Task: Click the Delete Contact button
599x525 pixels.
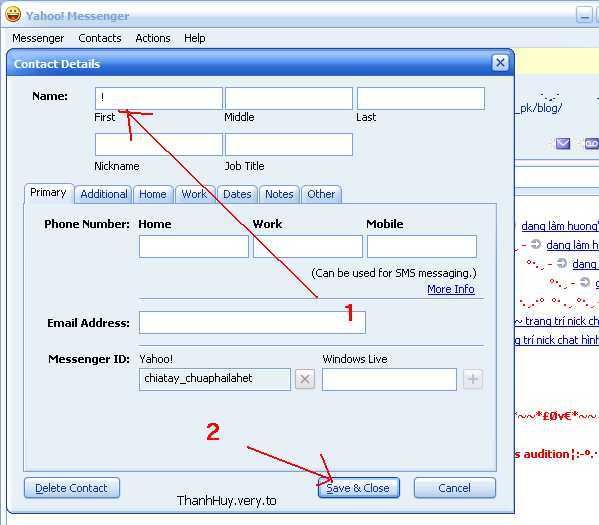Action: (x=71, y=488)
